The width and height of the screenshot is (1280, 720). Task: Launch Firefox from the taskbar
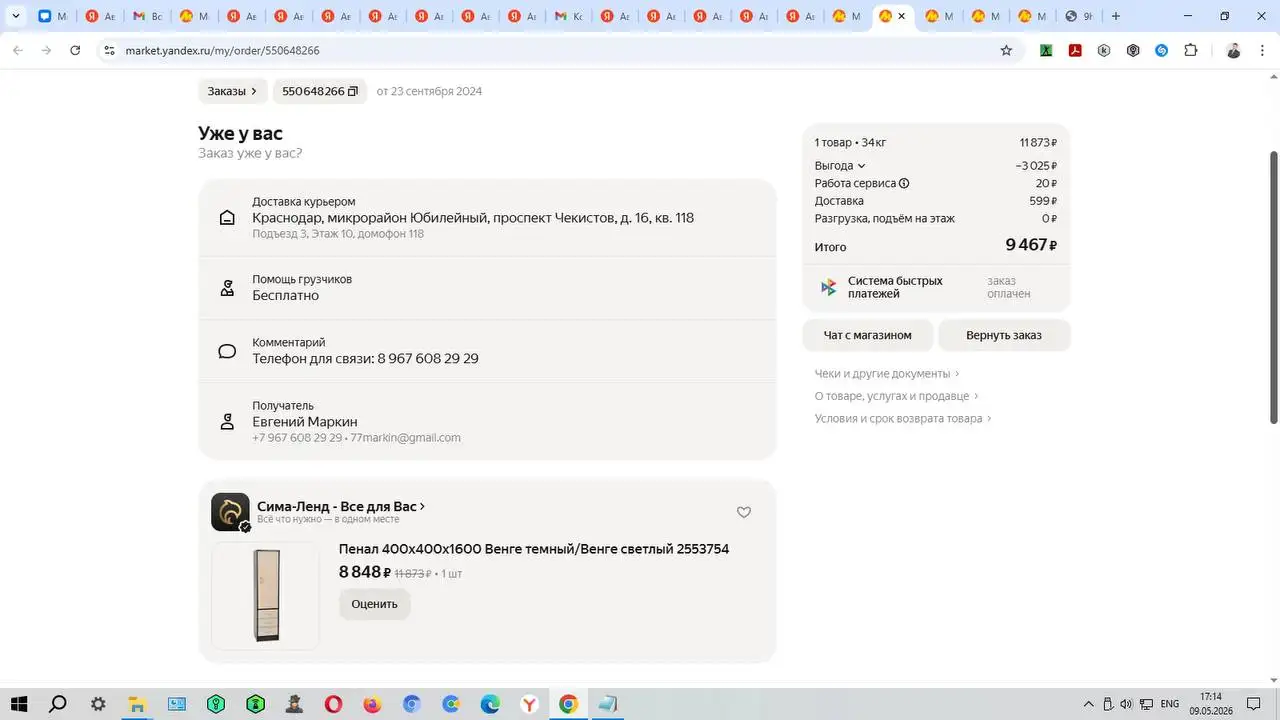click(x=372, y=704)
